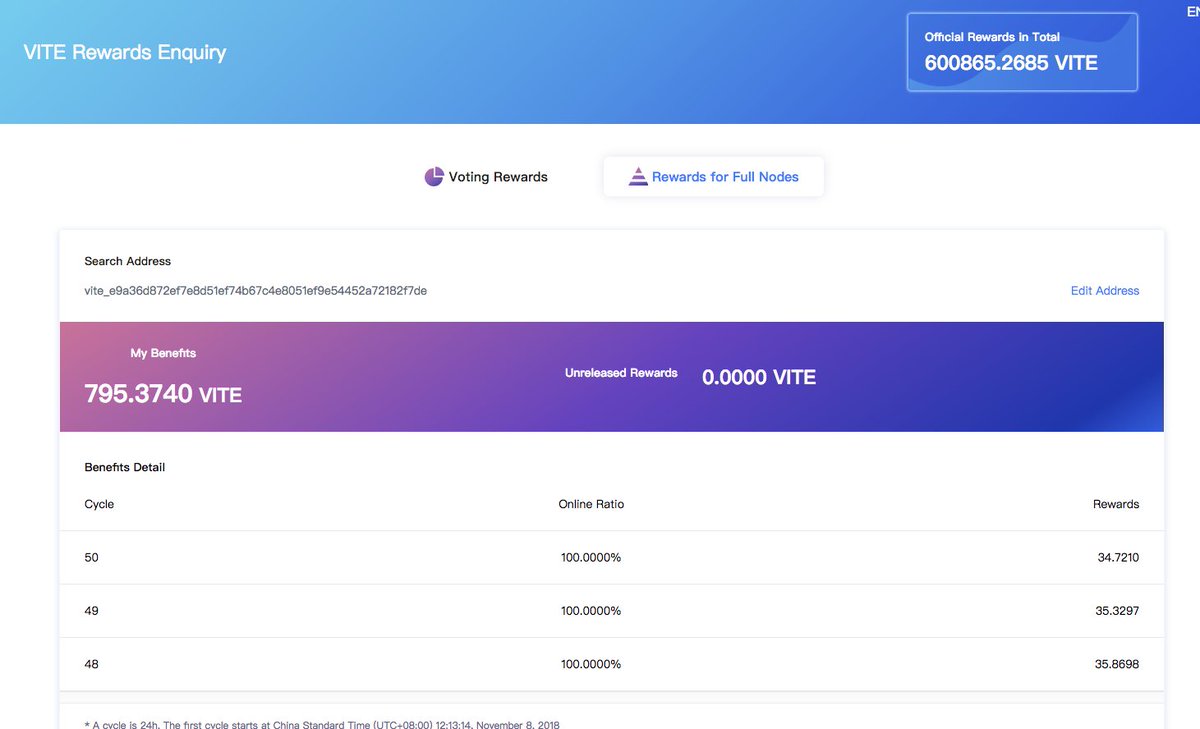Click Official Rewards in Total card
1200x729 pixels.
click(x=1022, y=52)
